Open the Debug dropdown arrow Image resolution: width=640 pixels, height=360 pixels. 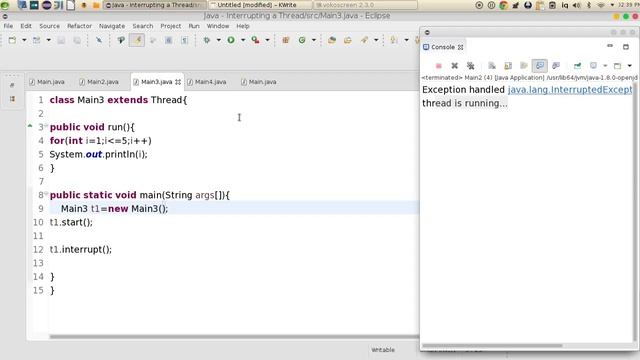click(x=218, y=40)
